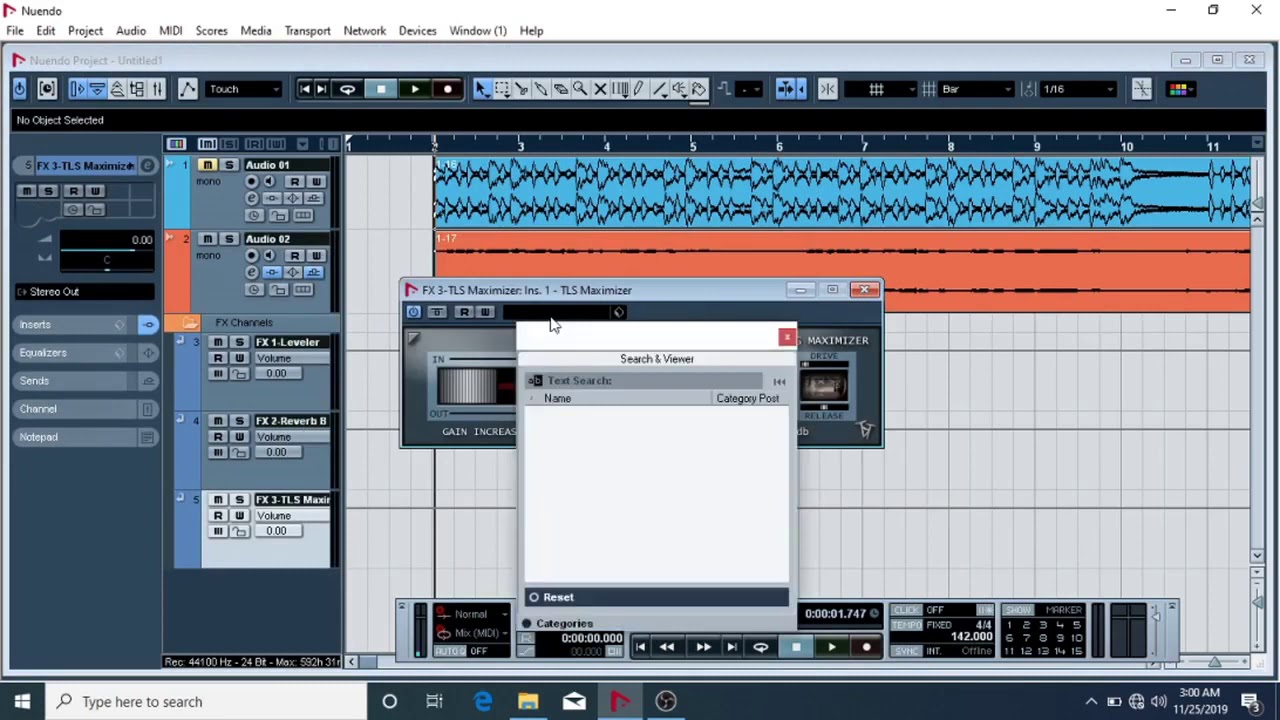Click the Play button in transport panel
The image size is (1280, 720).
tap(831, 647)
